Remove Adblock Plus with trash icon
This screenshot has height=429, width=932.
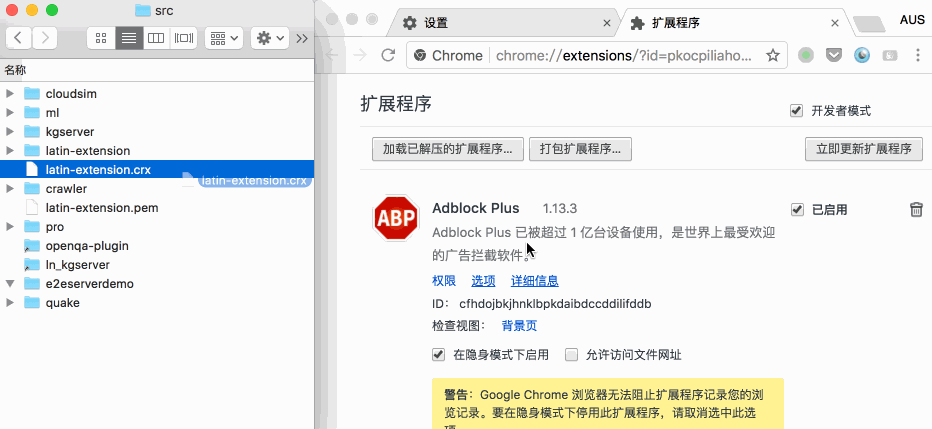(x=916, y=209)
